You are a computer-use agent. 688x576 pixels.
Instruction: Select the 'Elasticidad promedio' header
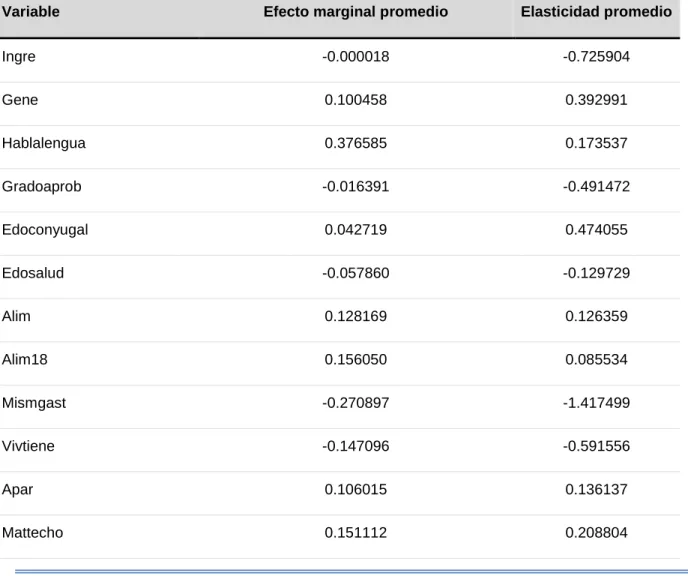point(596,12)
